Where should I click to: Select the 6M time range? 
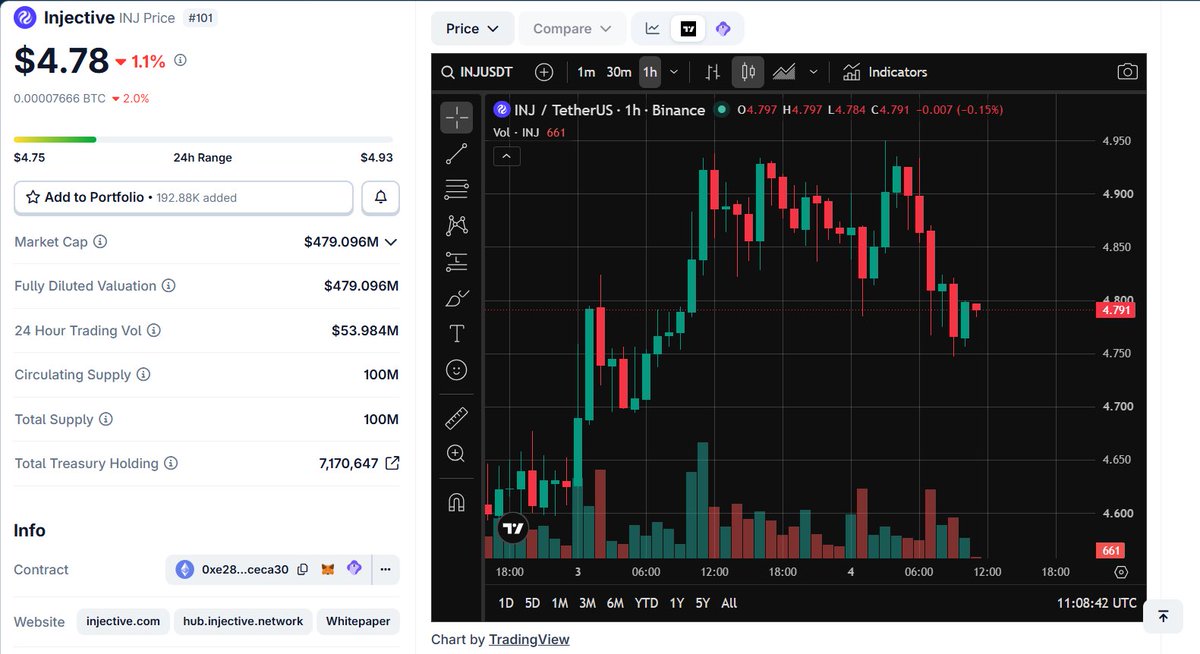click(x=615, y=603)
